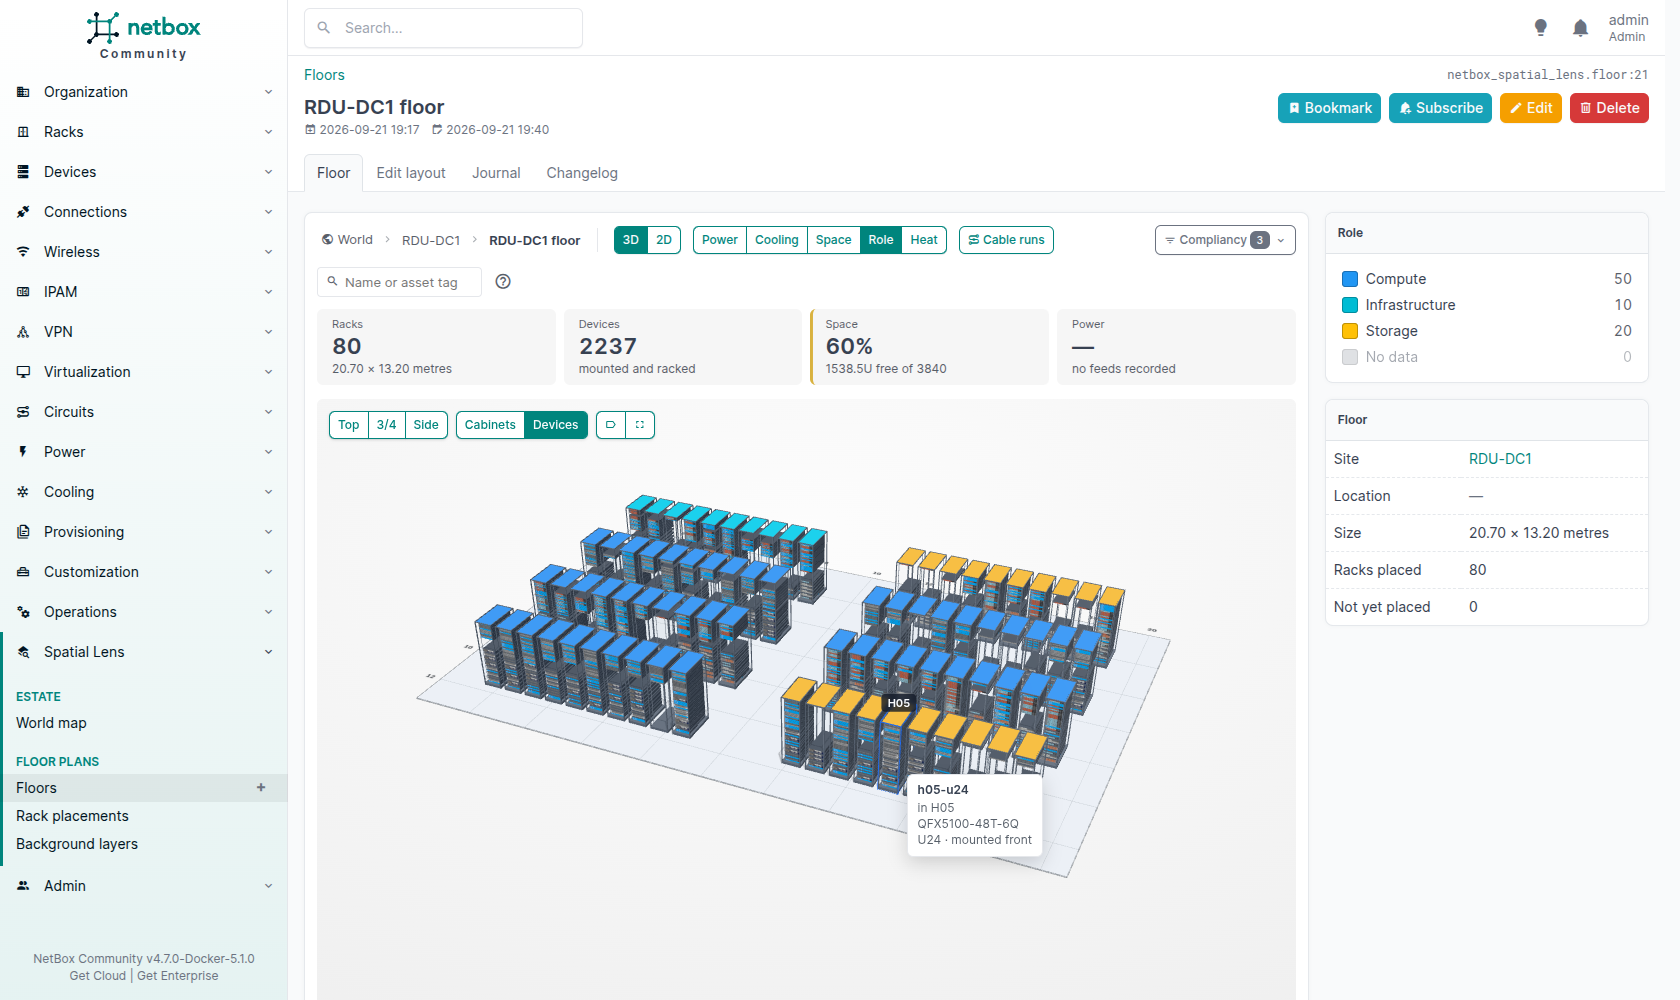The width and height of the screenshot is (1680, 1000).
Task: Click the reset view rectangle icon
Action: click(611, 425)
